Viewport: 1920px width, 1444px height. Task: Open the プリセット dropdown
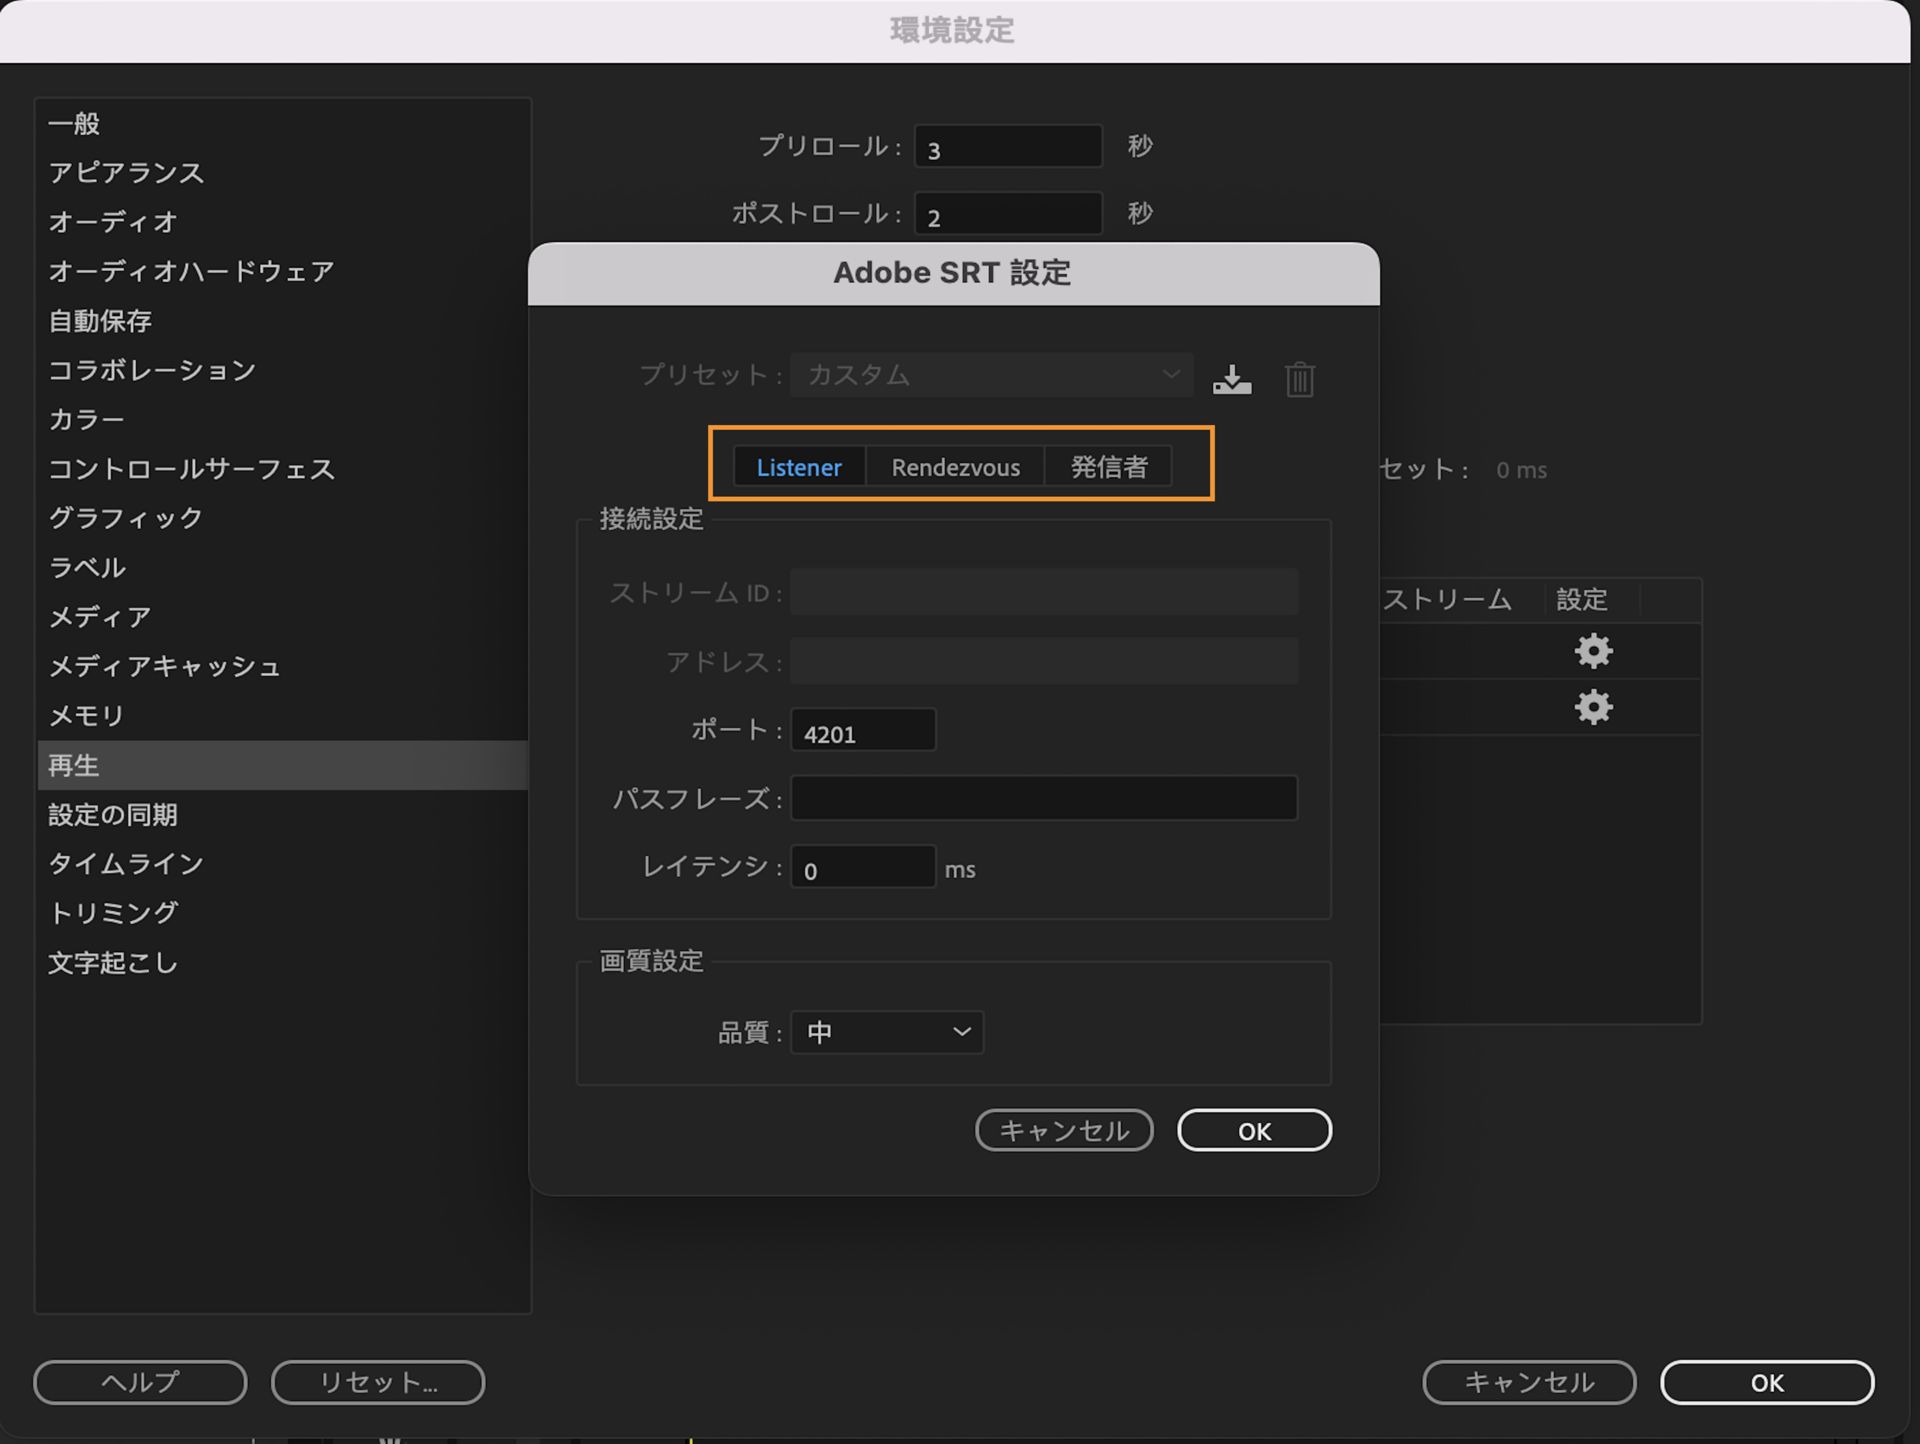990,375
